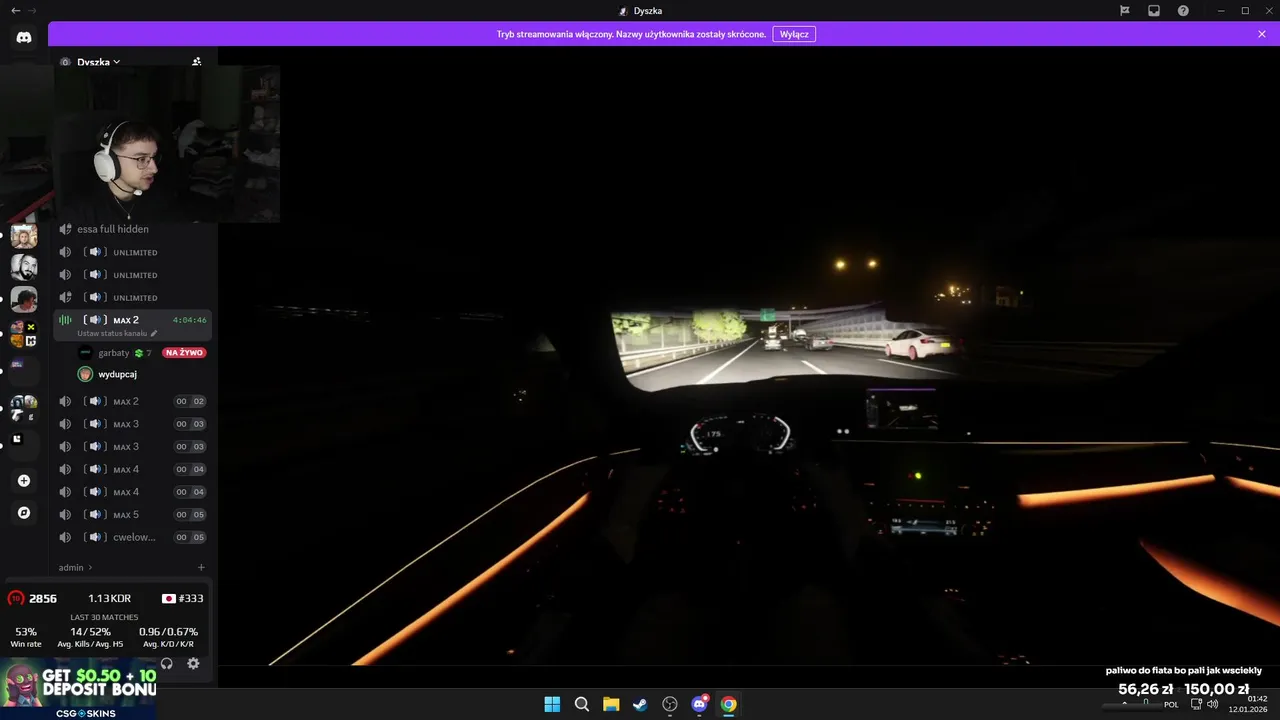Click speaker icon of essa full hidden
Viewport: 1280px width, 720px height.
[x=65, y=229]
